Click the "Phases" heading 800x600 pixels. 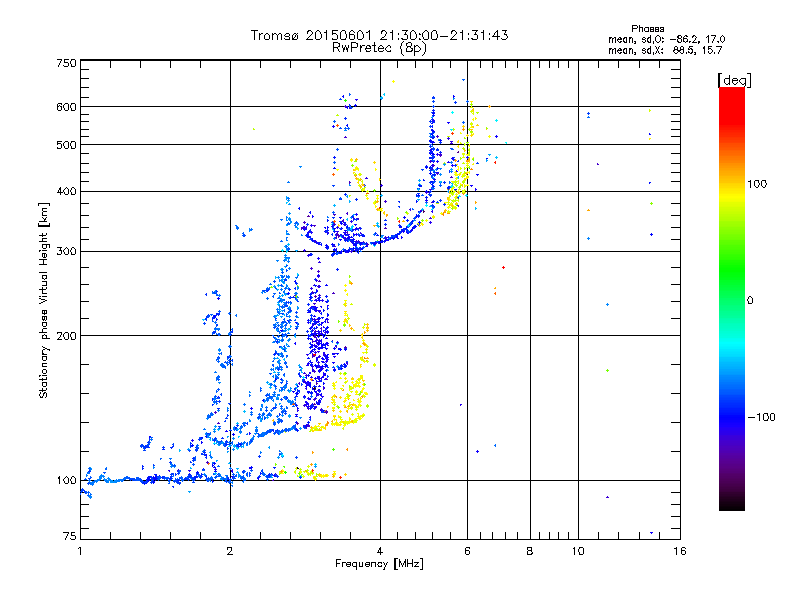point(648,29)
